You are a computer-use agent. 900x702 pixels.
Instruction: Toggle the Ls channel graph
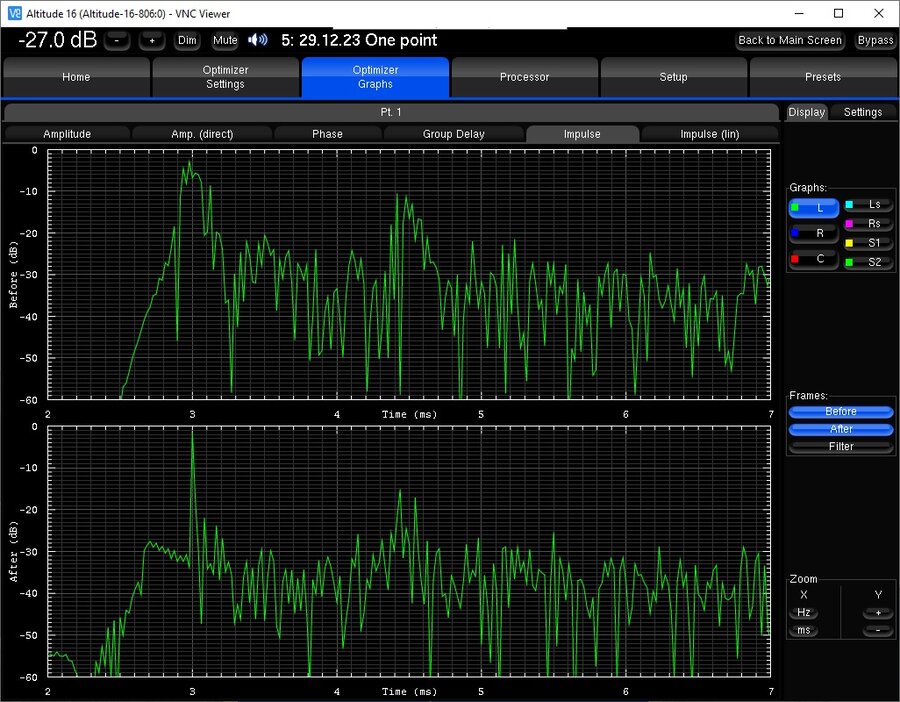point(868,204)
